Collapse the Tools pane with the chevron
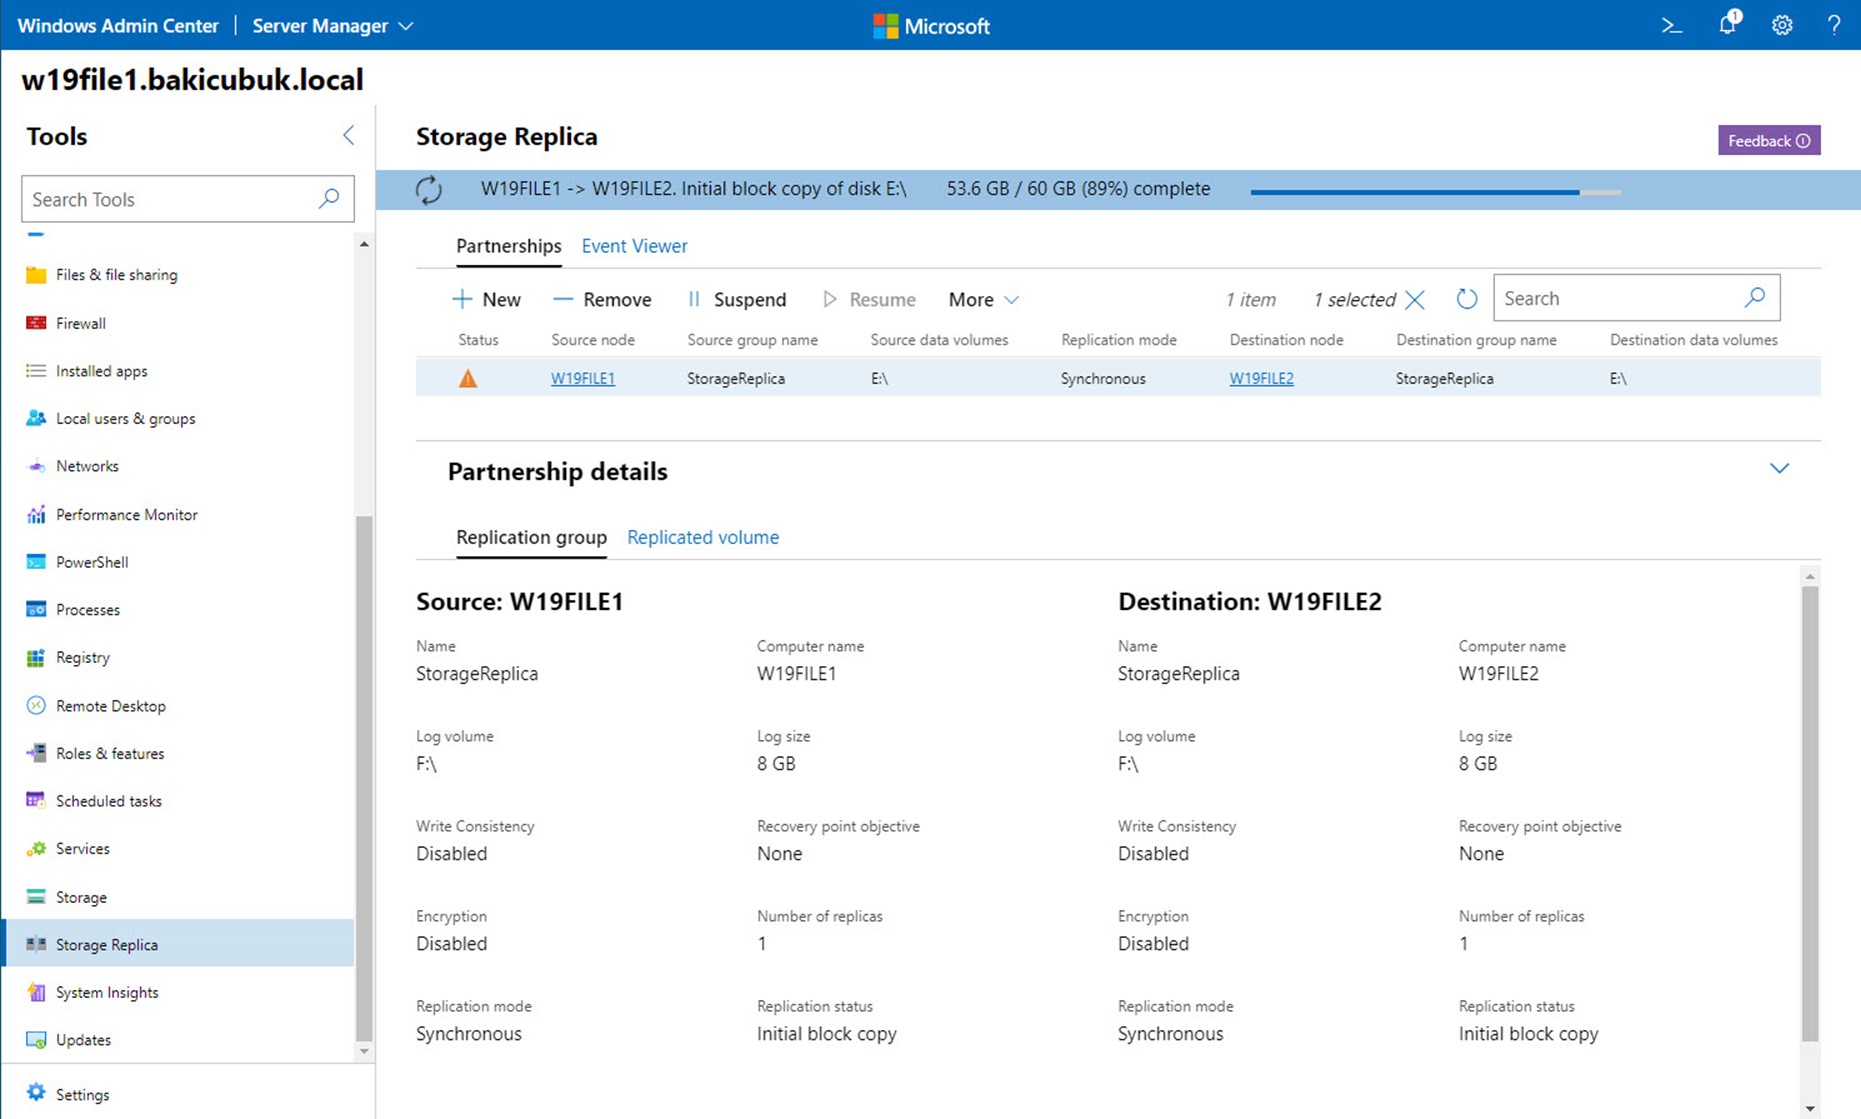1861x1119 pixels. click(348, 136)
